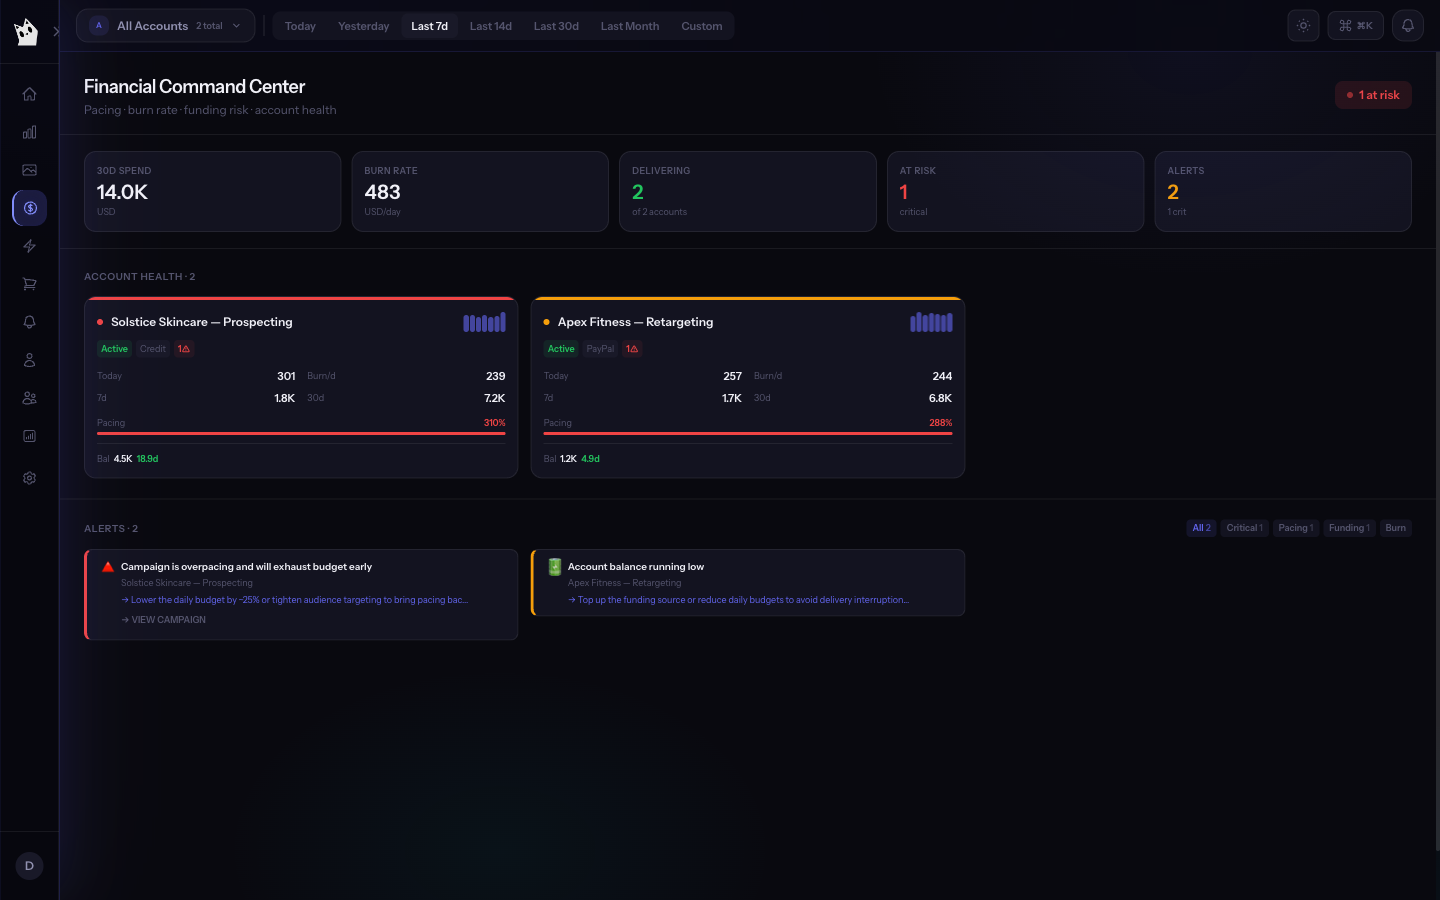Open the multiple users team icon
Image resolution: width=1440 pixels, height=900 pixels.
[29, 398]
